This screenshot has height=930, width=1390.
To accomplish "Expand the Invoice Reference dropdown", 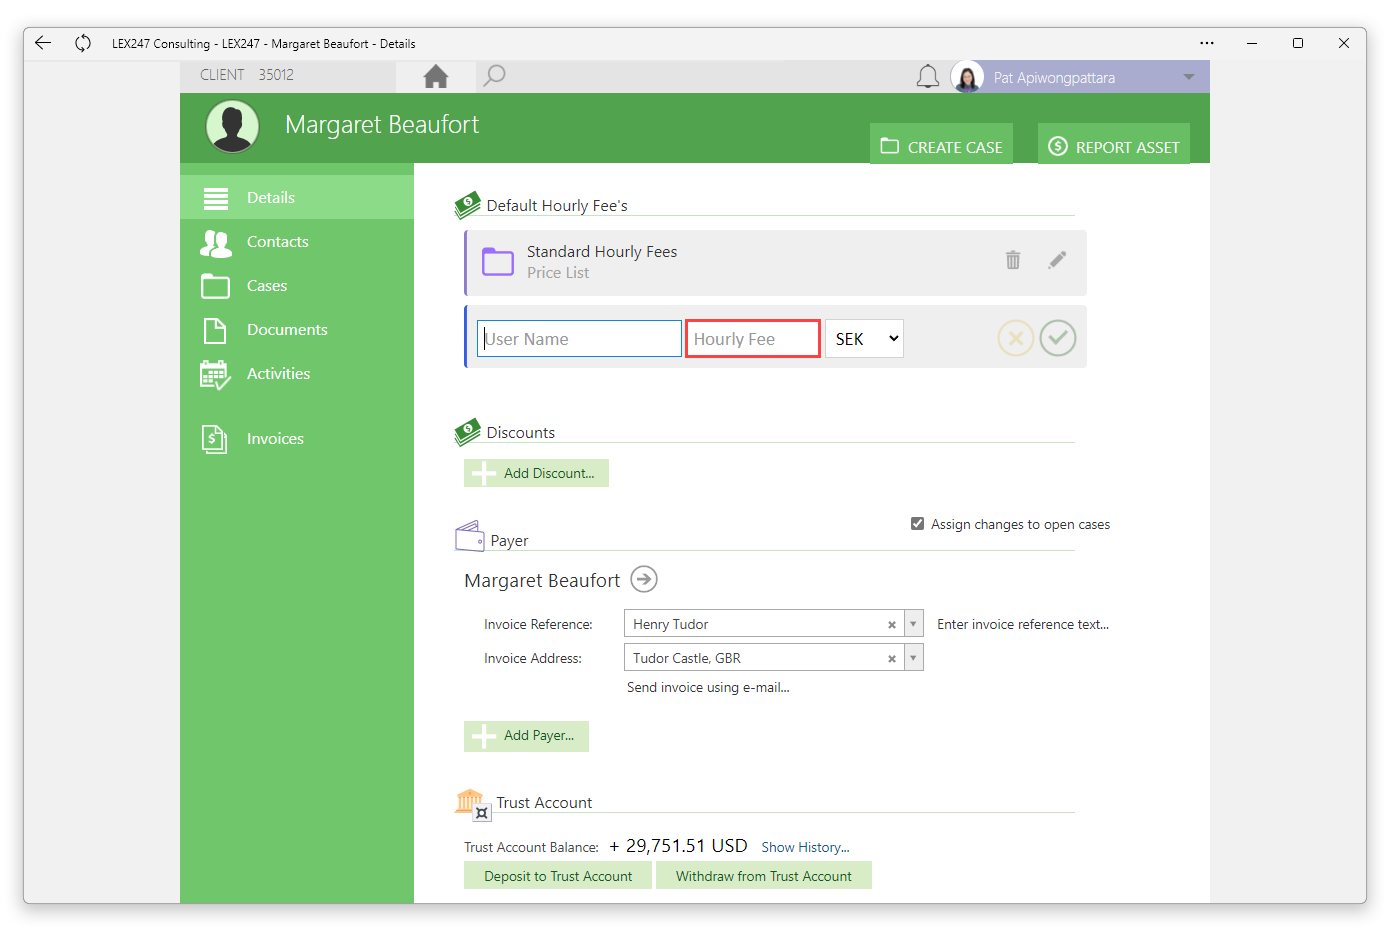I will (x=913, y=624).
